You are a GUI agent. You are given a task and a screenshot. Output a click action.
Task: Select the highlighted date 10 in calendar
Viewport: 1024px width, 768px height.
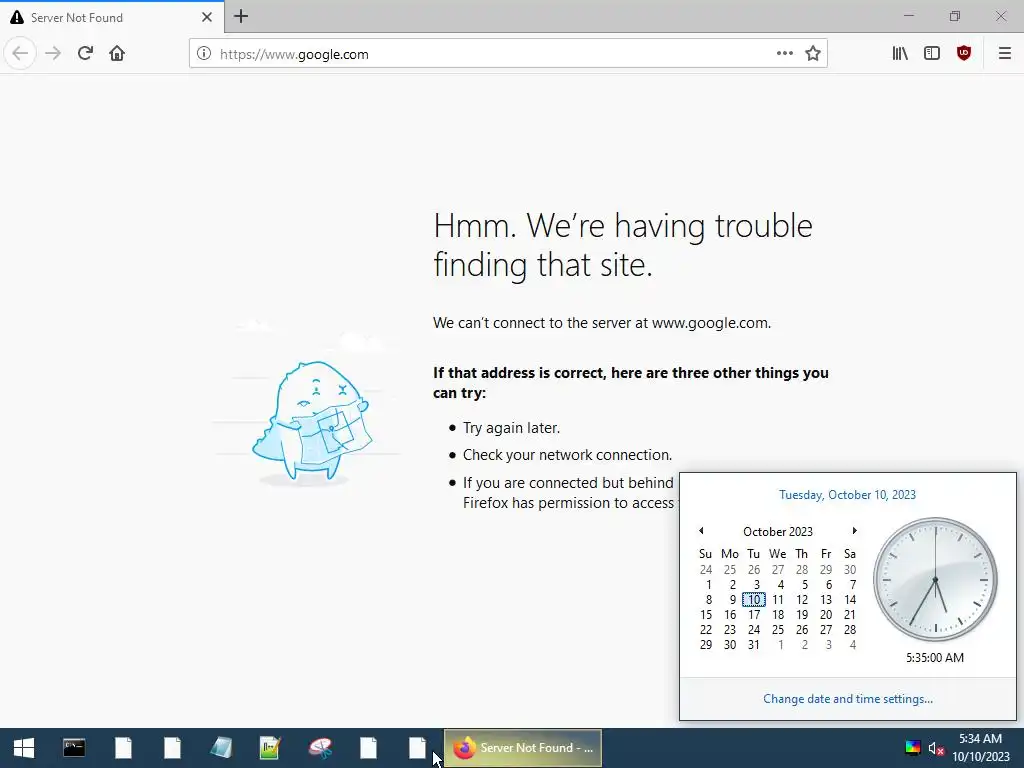point(754,600)
